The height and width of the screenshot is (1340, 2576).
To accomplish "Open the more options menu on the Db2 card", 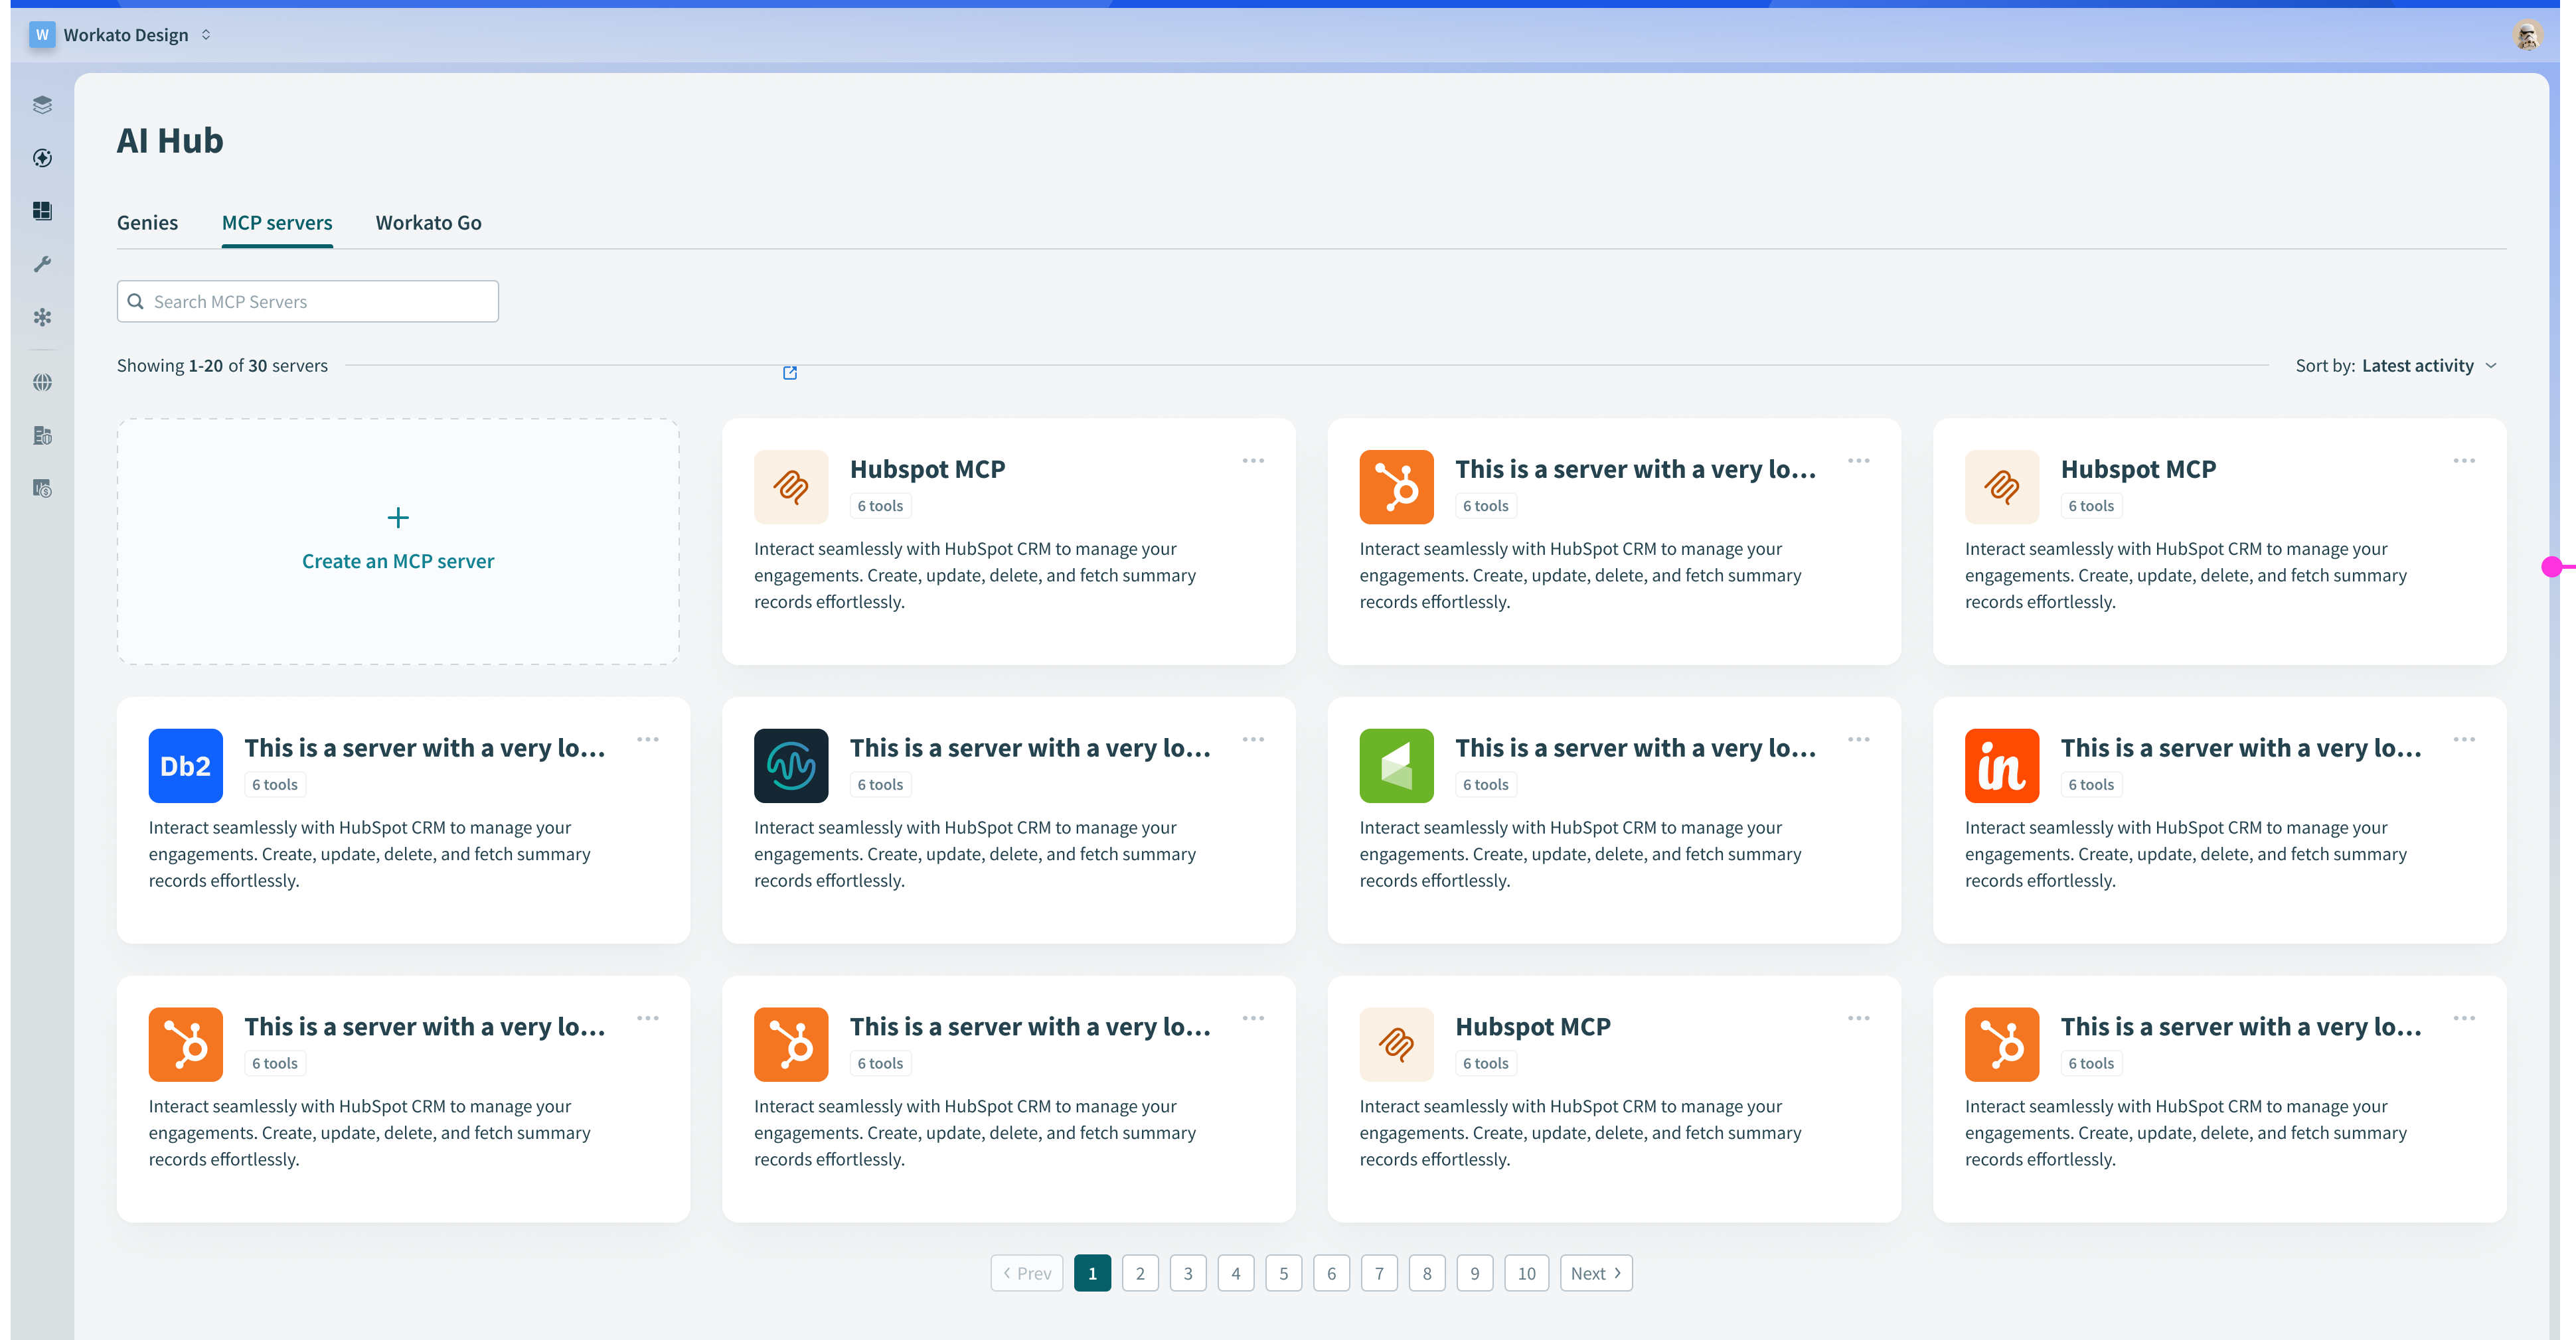I will pyautogui.click(x=648, y=740).
